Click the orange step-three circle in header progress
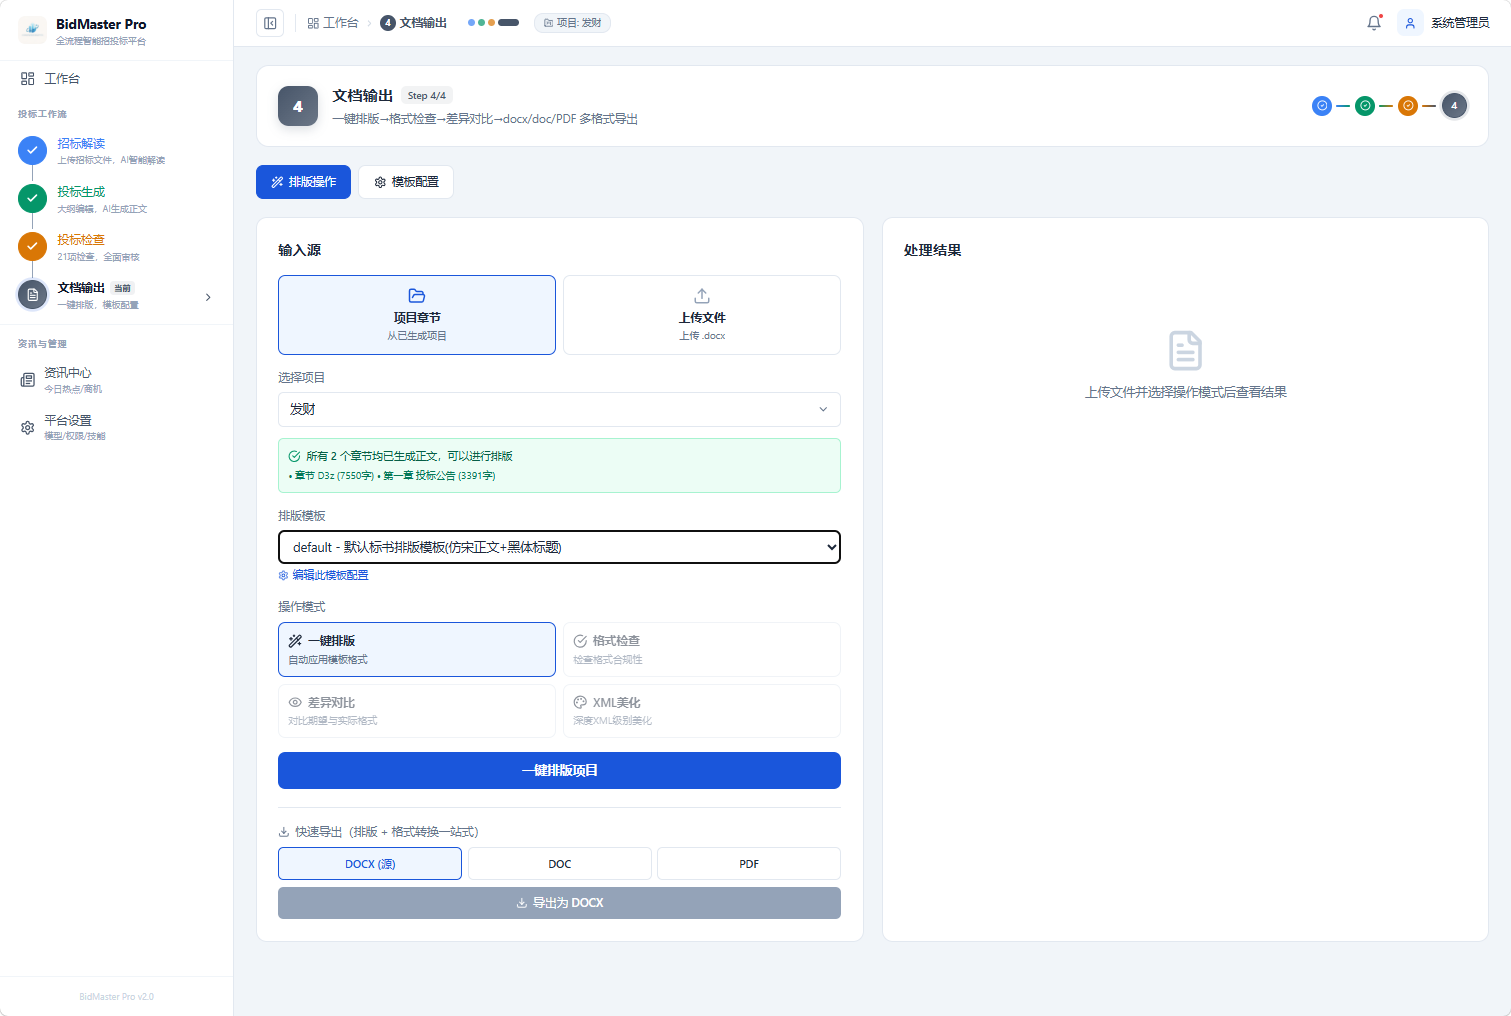This screenshot has width=1511, height=1016. 1408,106
